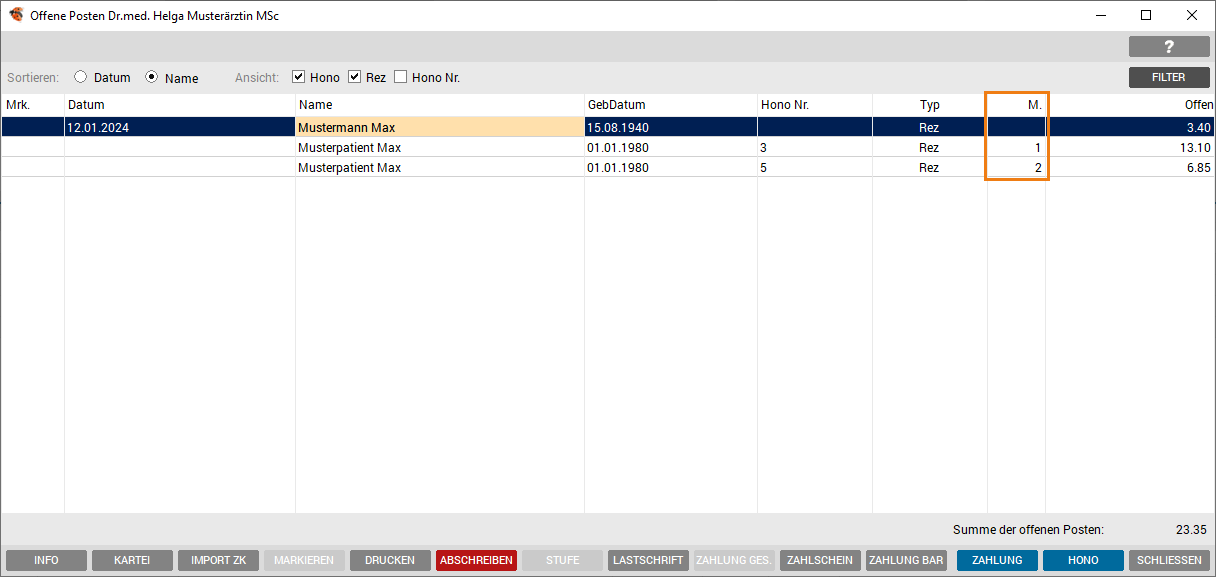Select the Mustermann Max row name
Viewport: 1216px width, 577px height.
coord(440,128)
